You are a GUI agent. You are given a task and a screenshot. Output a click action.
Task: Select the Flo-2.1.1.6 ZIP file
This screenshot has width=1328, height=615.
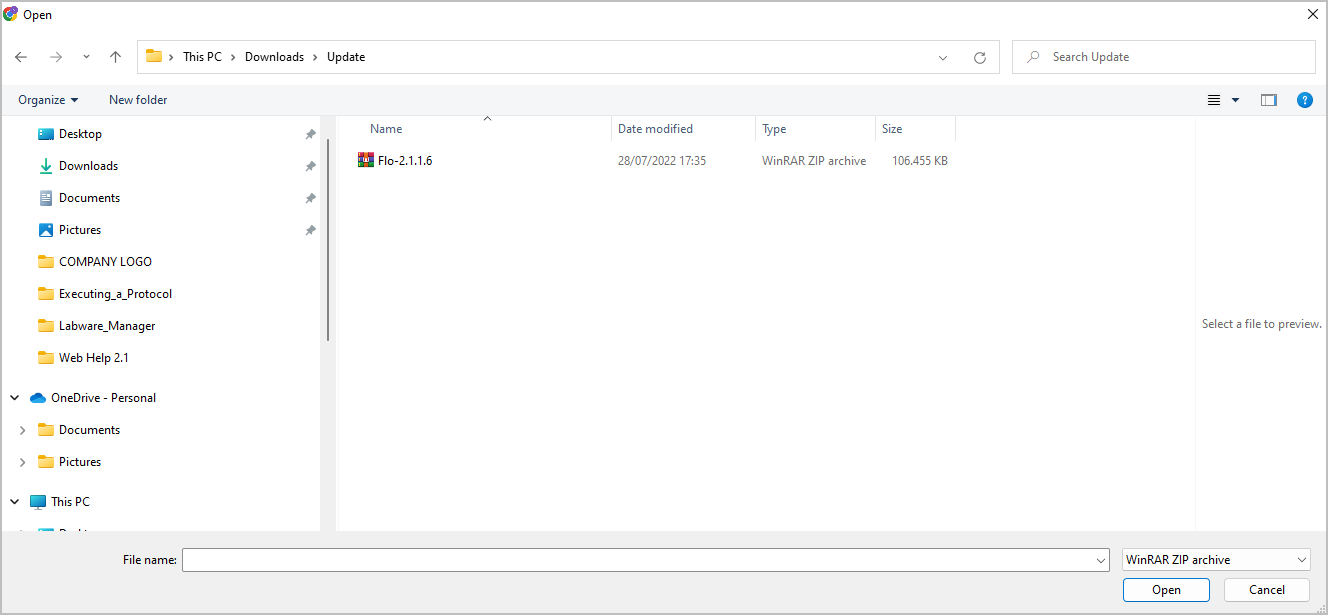404,160
